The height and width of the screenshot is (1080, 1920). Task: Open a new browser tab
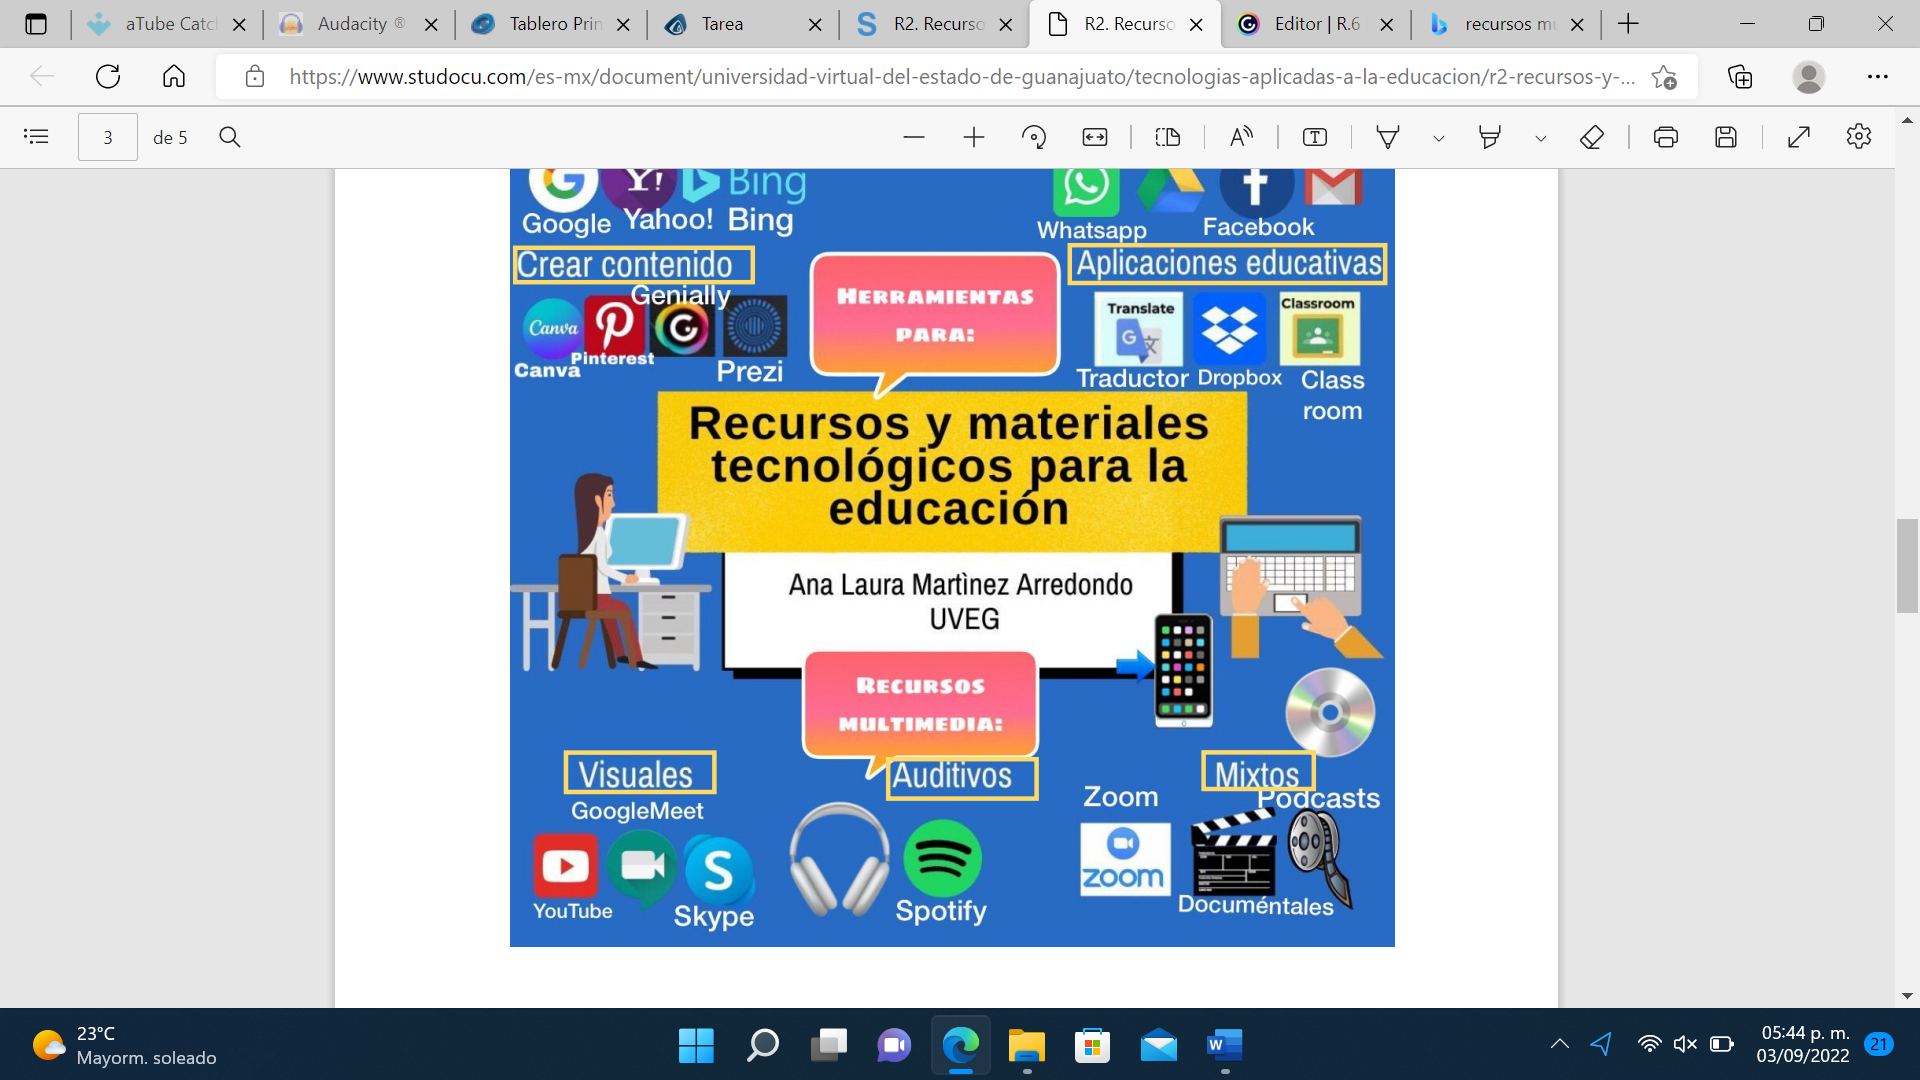coord(1630,24)
